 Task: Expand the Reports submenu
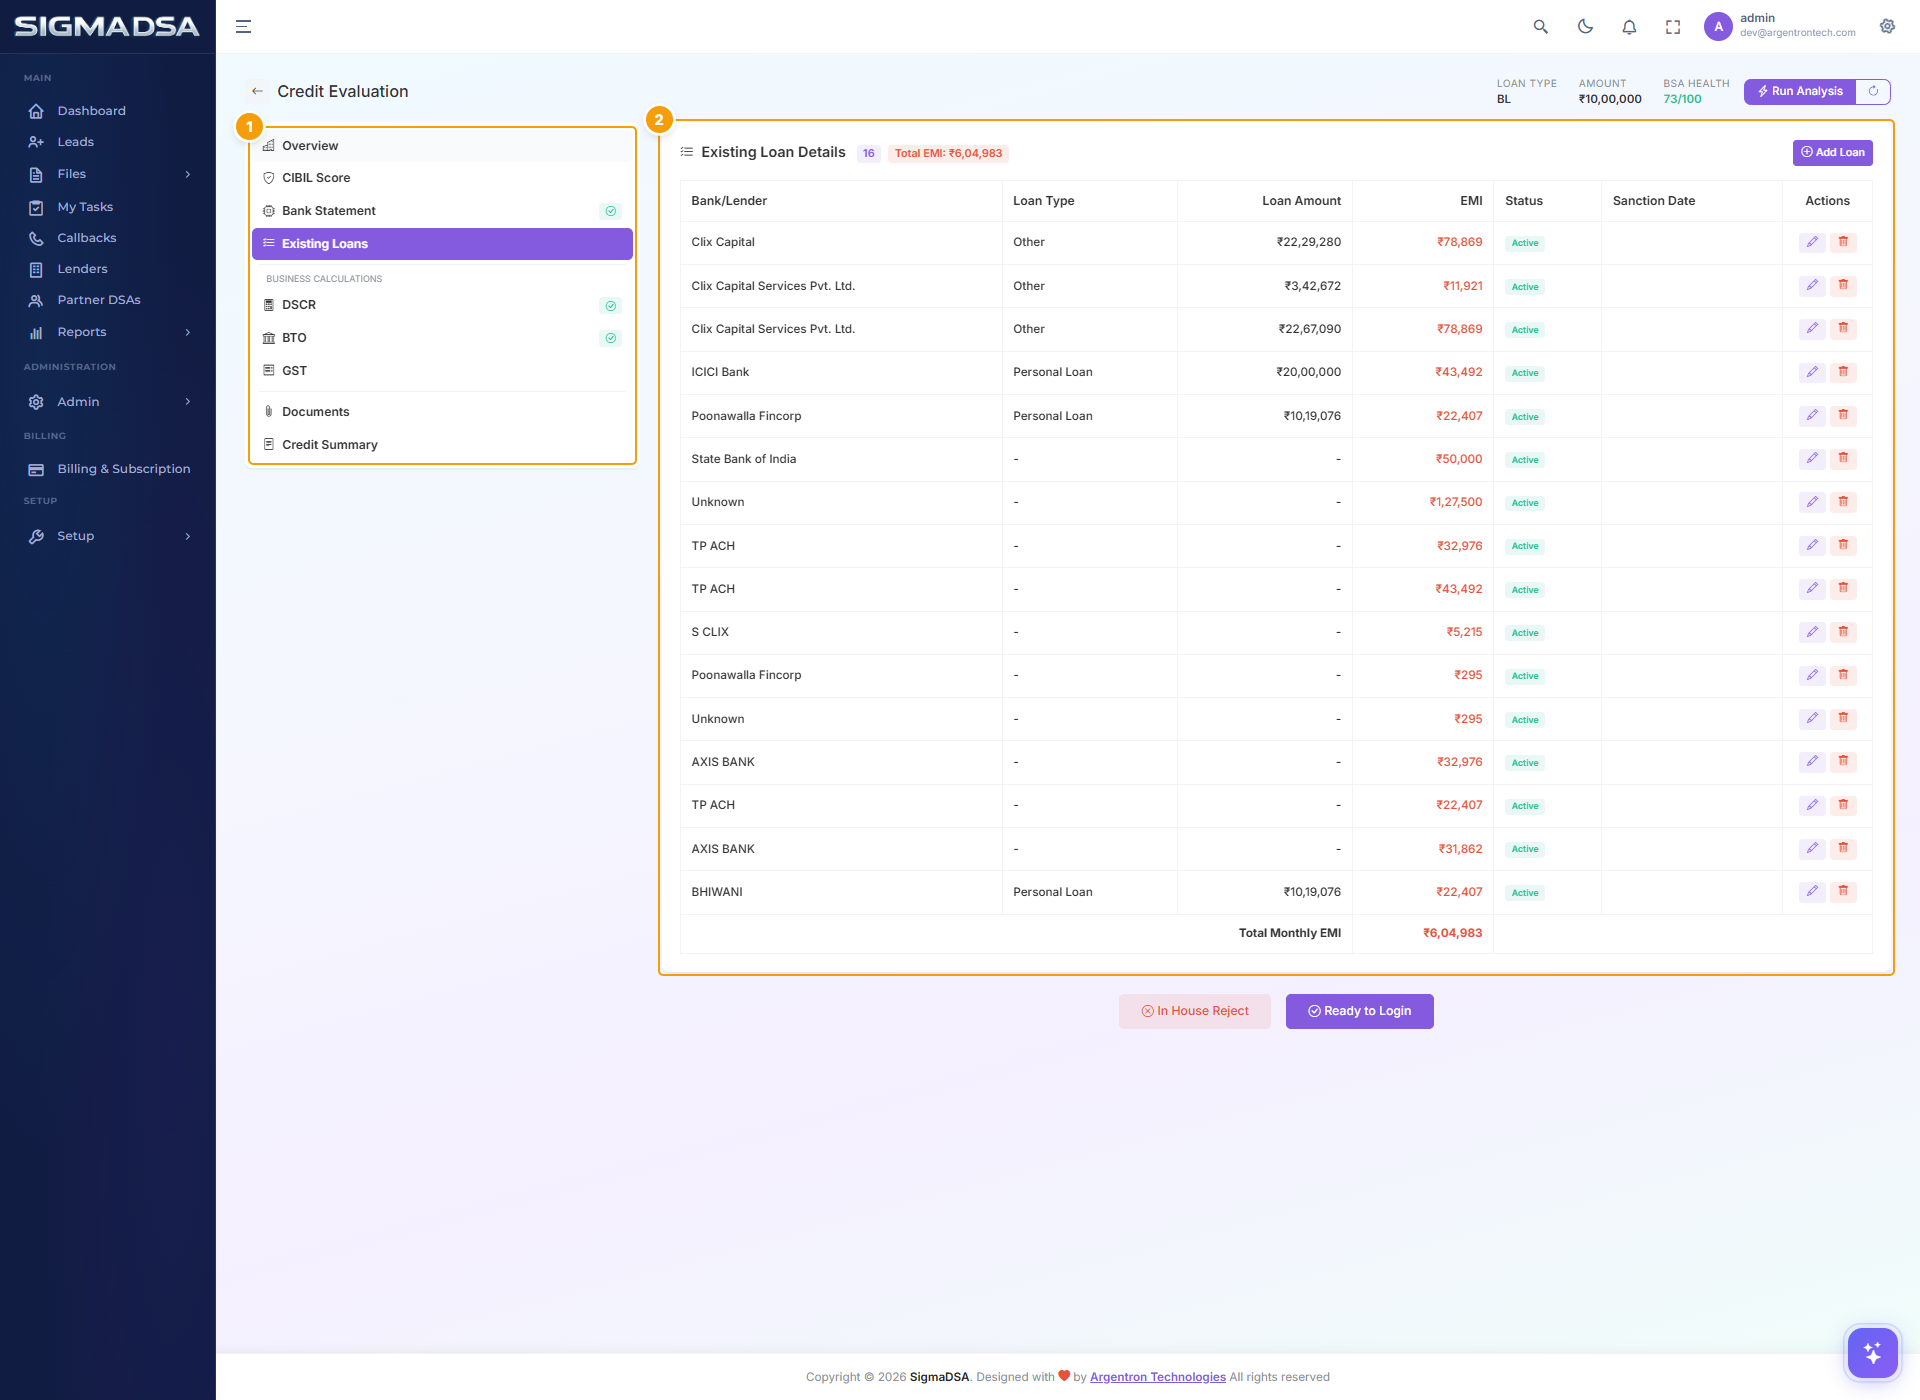click(x=108, y=332)
